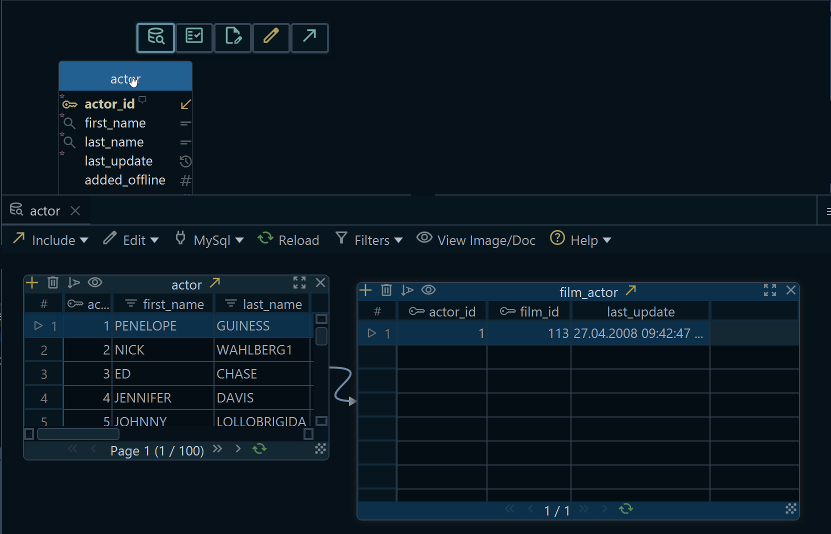
Task: Delete row using actor grid trash icon
Action: (52, 282)
